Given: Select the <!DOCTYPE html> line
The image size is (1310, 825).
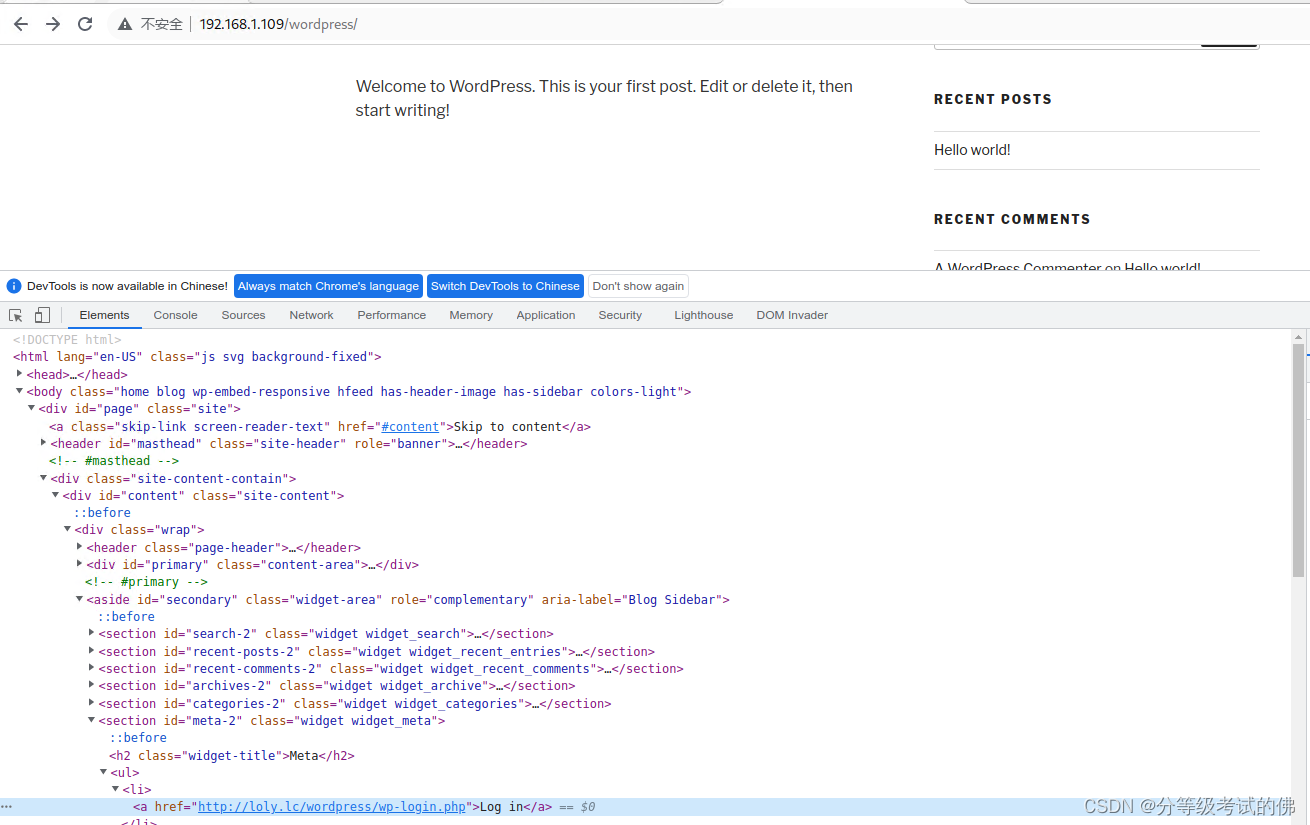Looking at the screenshot, I should tap(67, 340).
